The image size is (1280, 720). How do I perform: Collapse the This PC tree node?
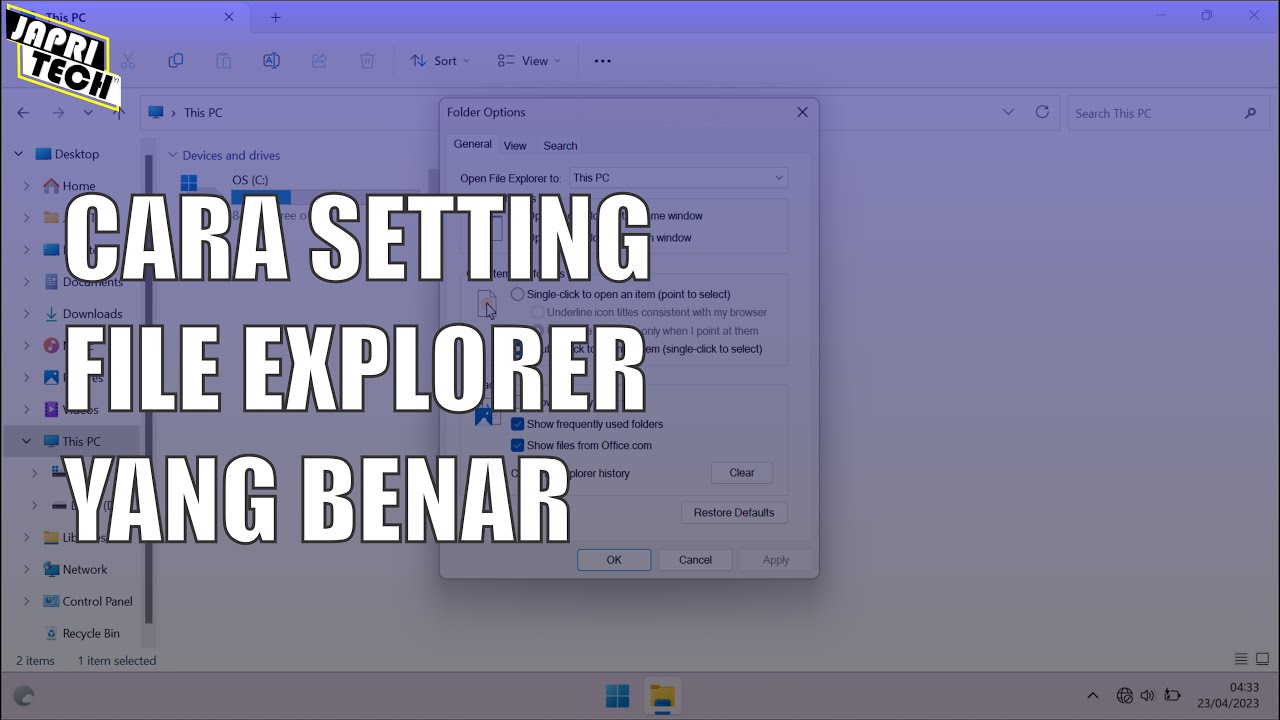(27, 441)
